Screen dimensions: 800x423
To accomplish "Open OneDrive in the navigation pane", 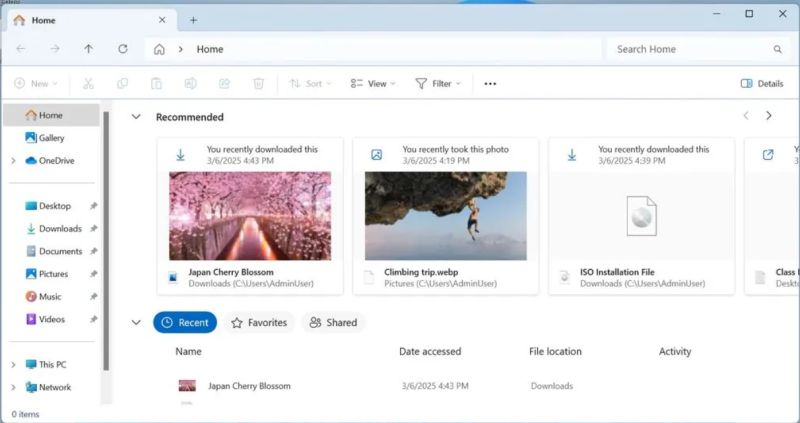I will tap(55, 160).
